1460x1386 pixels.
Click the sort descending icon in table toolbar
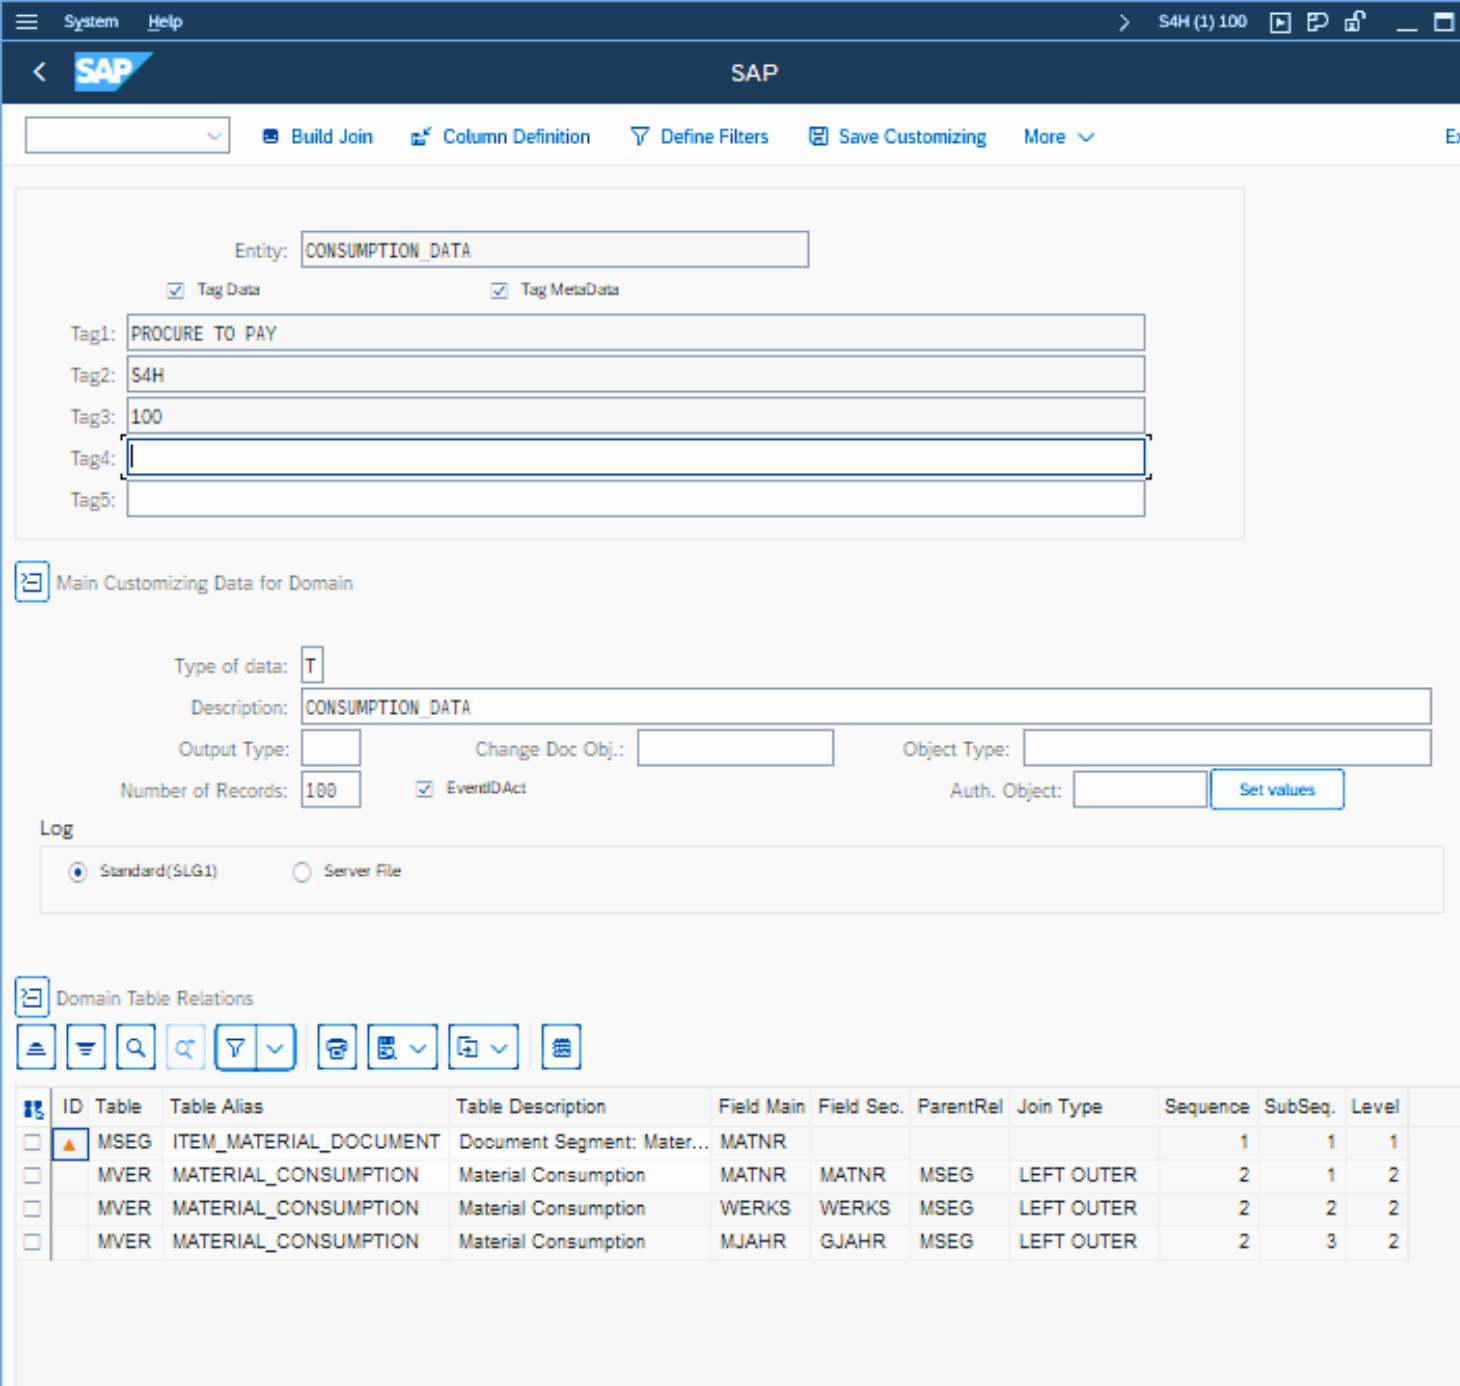pyautogui.click(x=86, y=1048)
